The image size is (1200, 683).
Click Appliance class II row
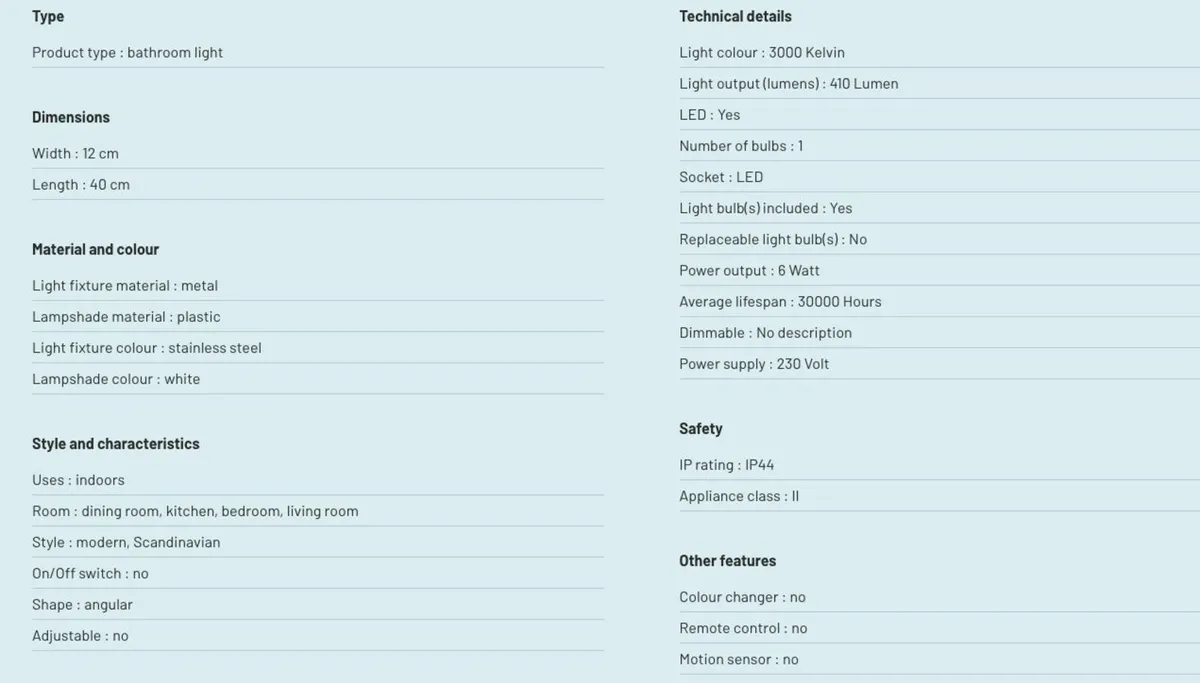(939, 496)
